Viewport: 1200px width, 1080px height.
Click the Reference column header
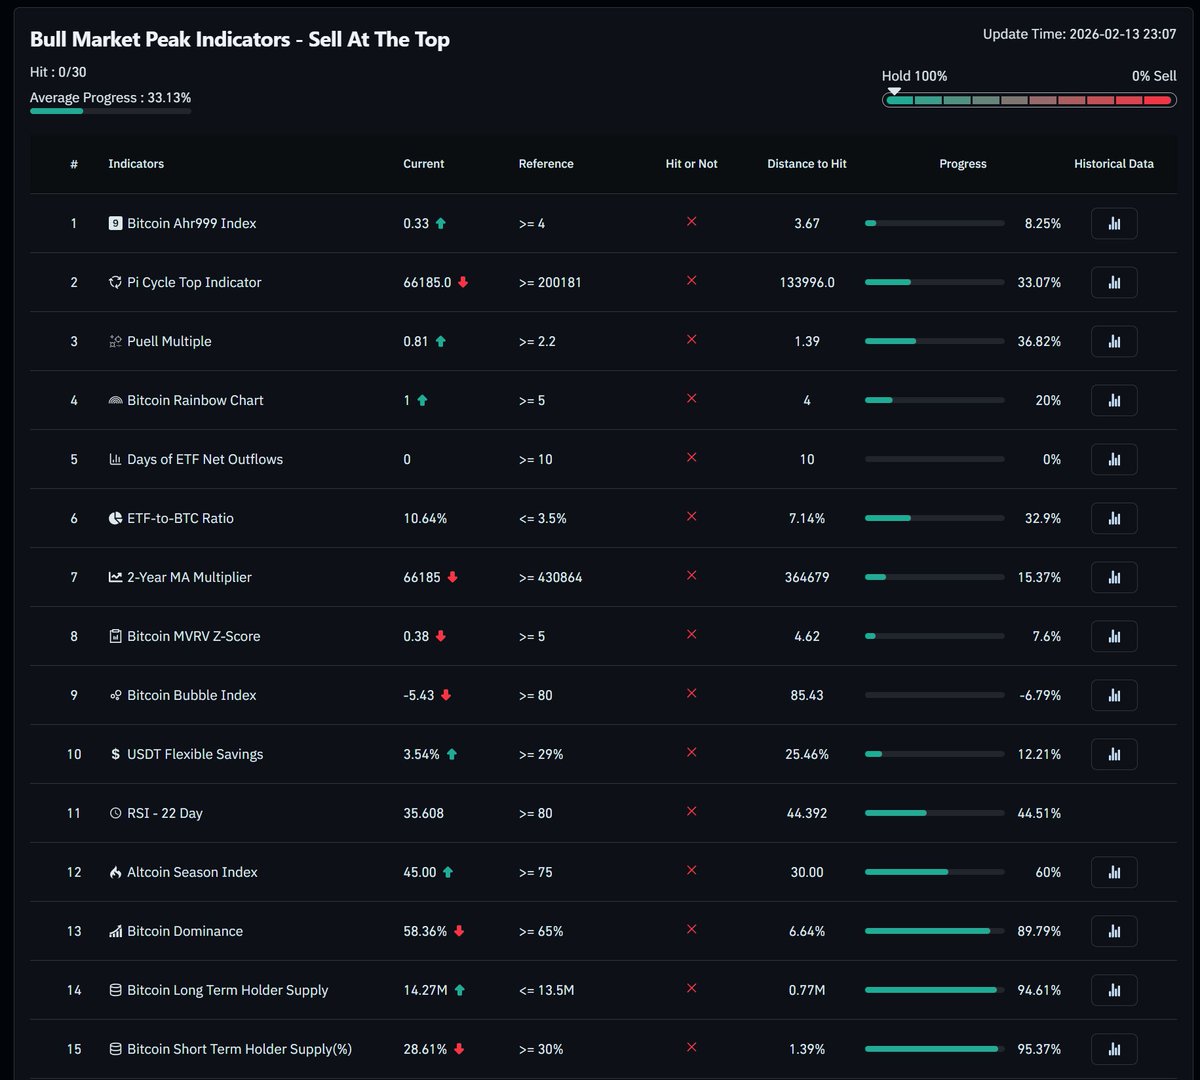click(x=546, y=164)
